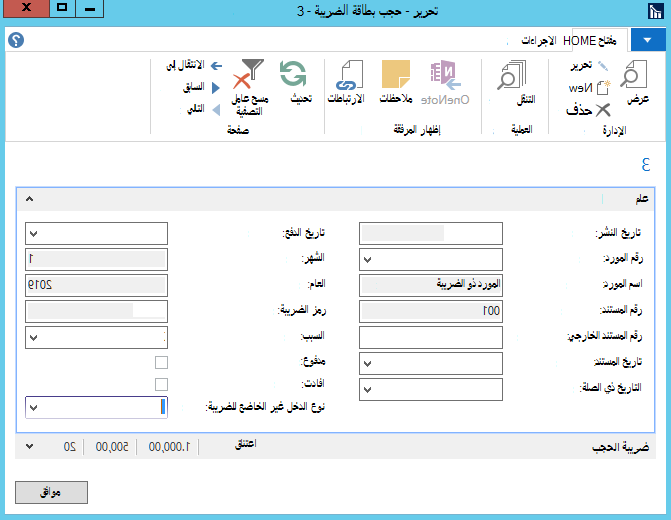The width and height of the screenshot is (671, 520).
Task: Toggle the أفادت checkbox
Action: pyautogui.click(x=161, y=384)
